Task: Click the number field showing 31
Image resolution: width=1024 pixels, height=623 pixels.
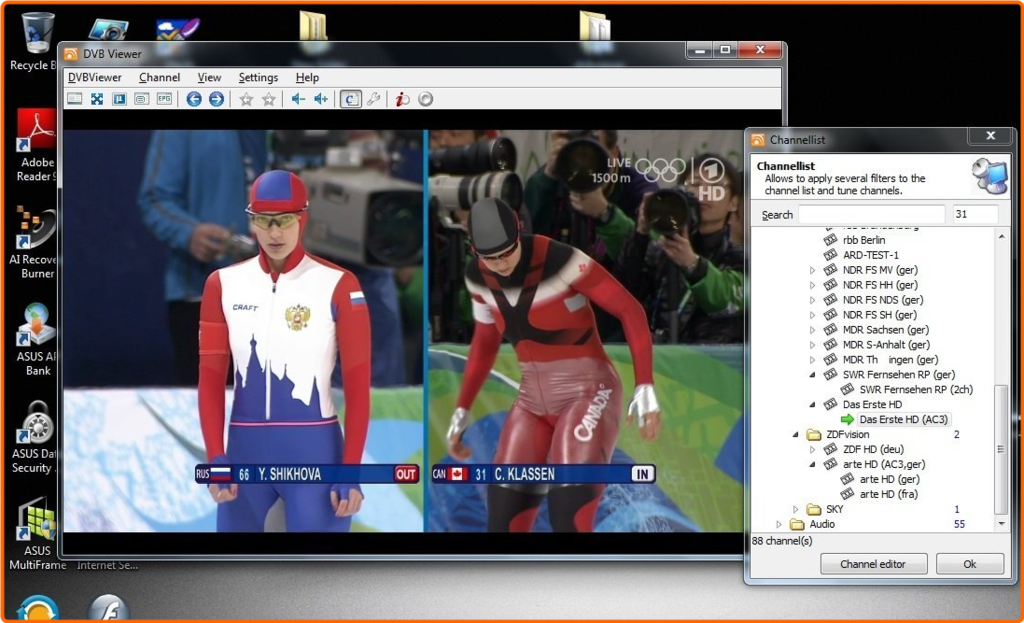Action: pyautogui.click(x=975, y=214)
